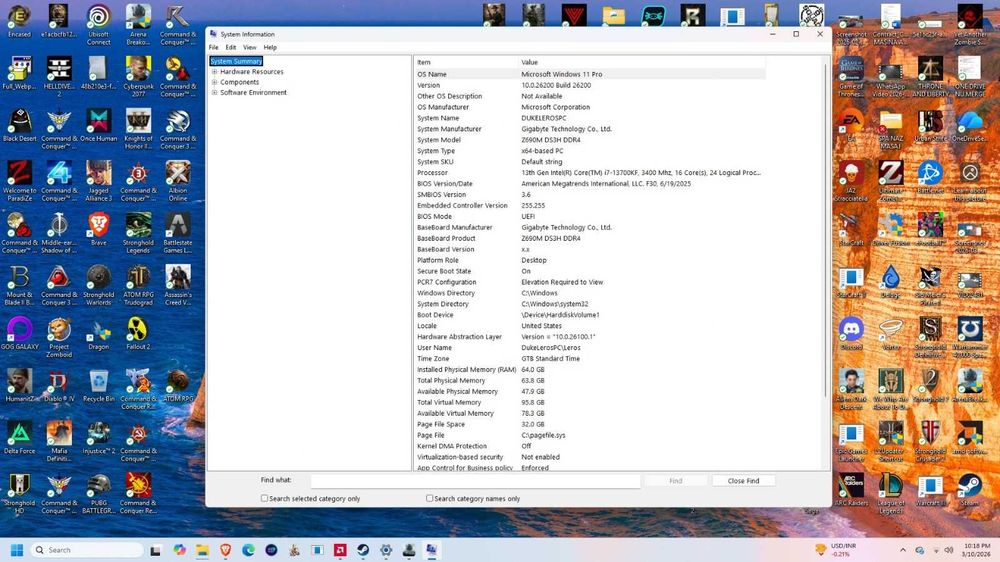Click the Item column header
This screenshot has width=1000, height=562.
pos(466,63)
